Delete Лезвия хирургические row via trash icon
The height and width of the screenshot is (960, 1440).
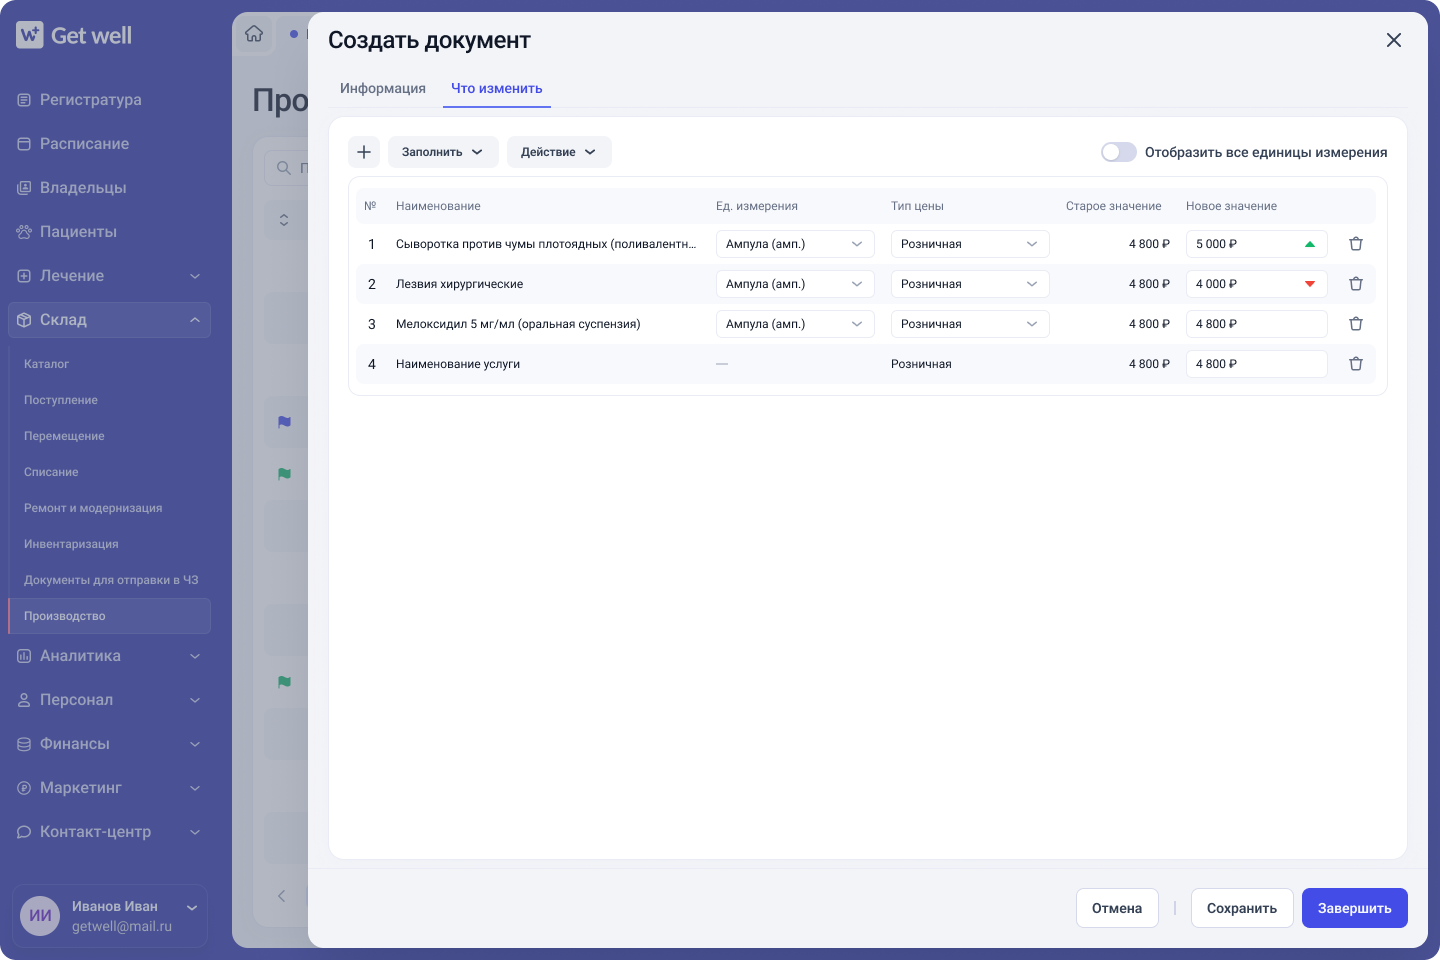pyautogui.click(x=1356, y=284)
